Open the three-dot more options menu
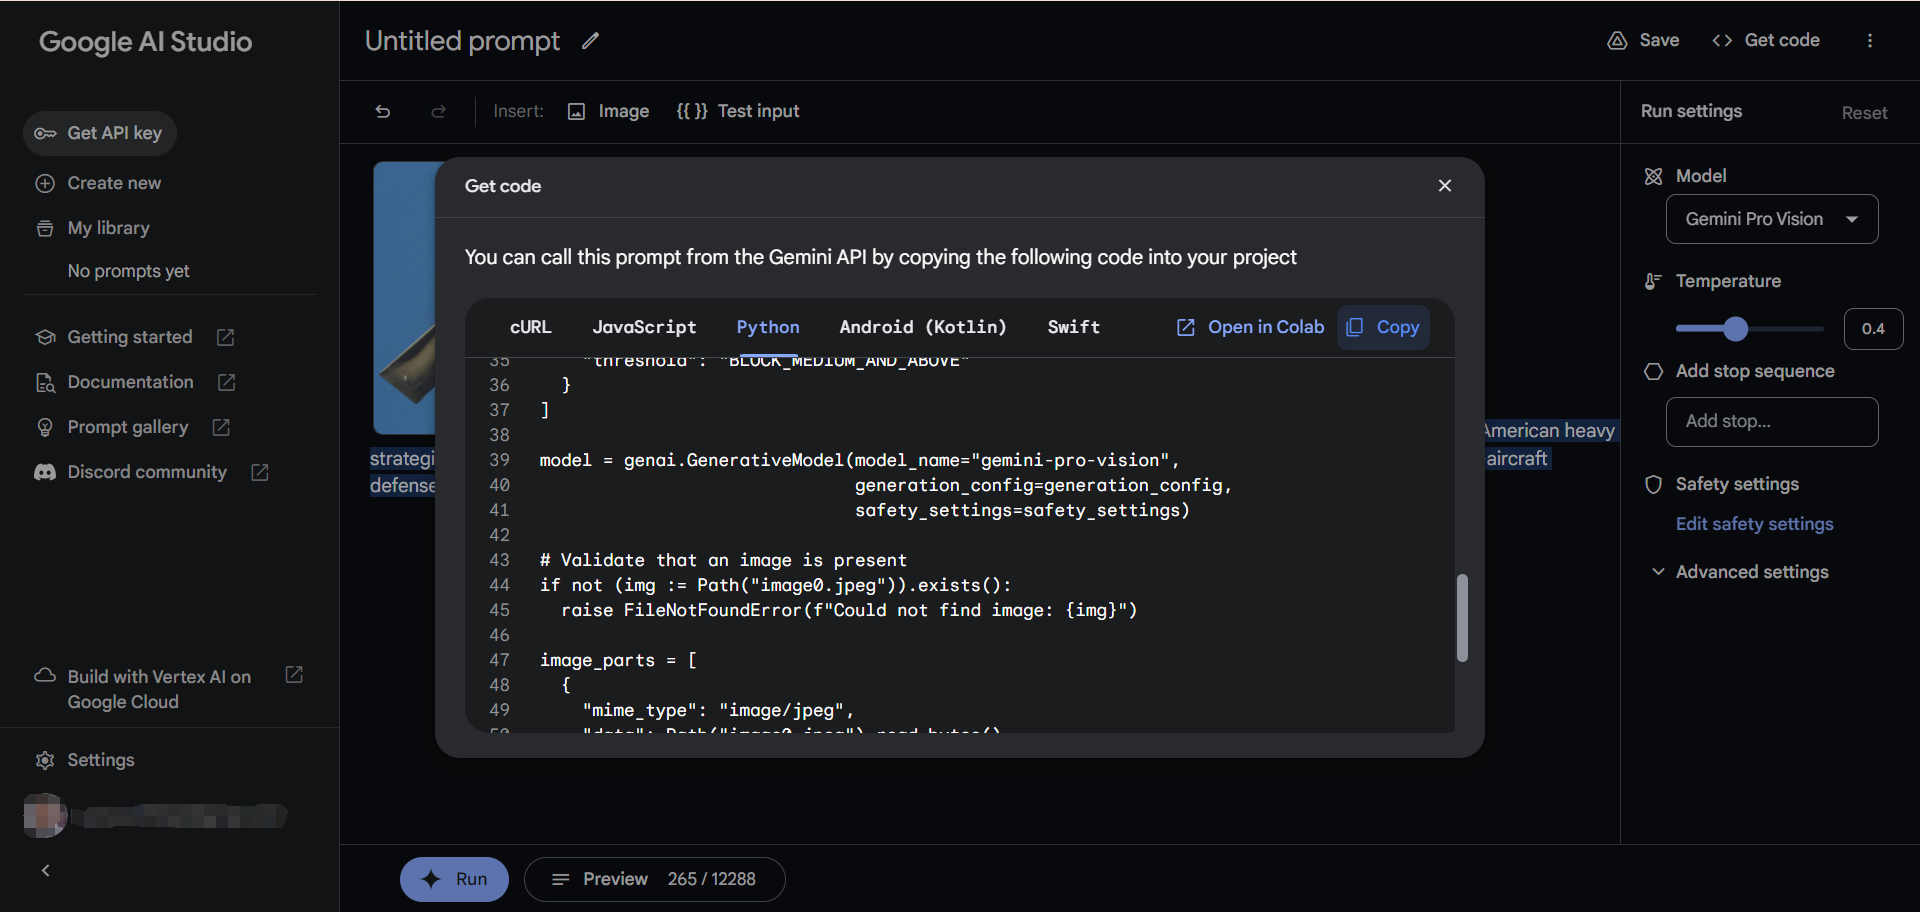The width and height of the screenshot is (1920, 912). pyautogui.click(x=1870, y=41)
